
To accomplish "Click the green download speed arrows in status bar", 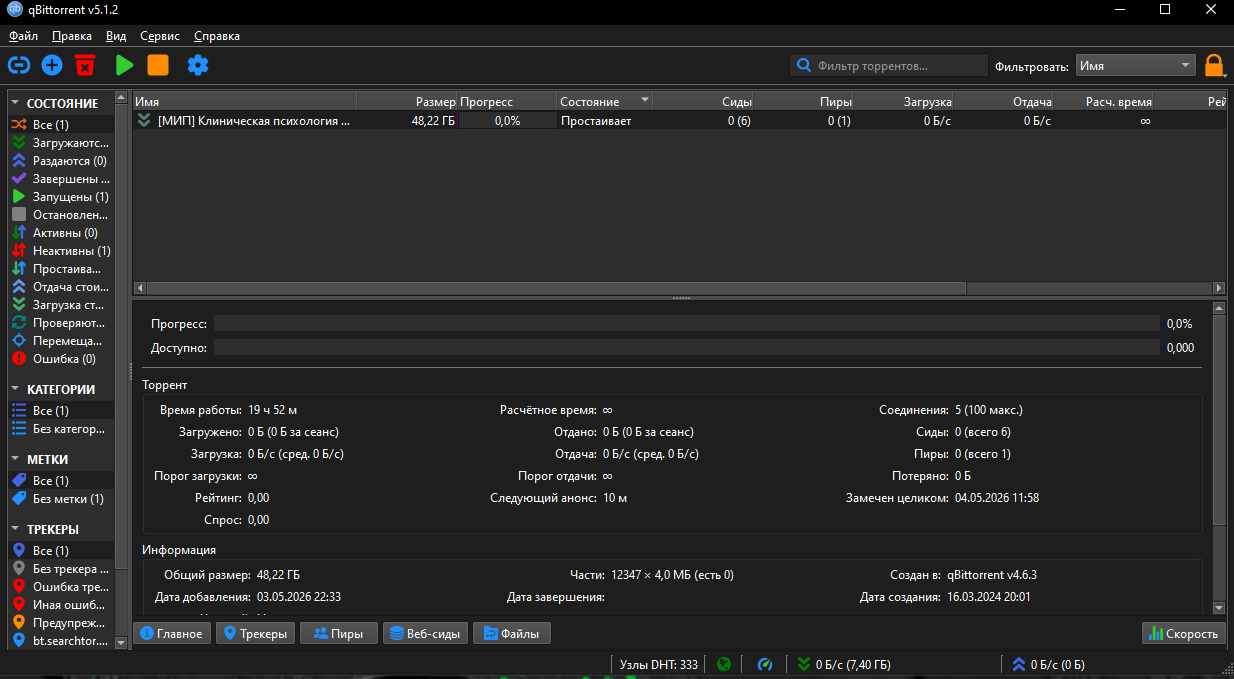I will click(x=804, y=664).
